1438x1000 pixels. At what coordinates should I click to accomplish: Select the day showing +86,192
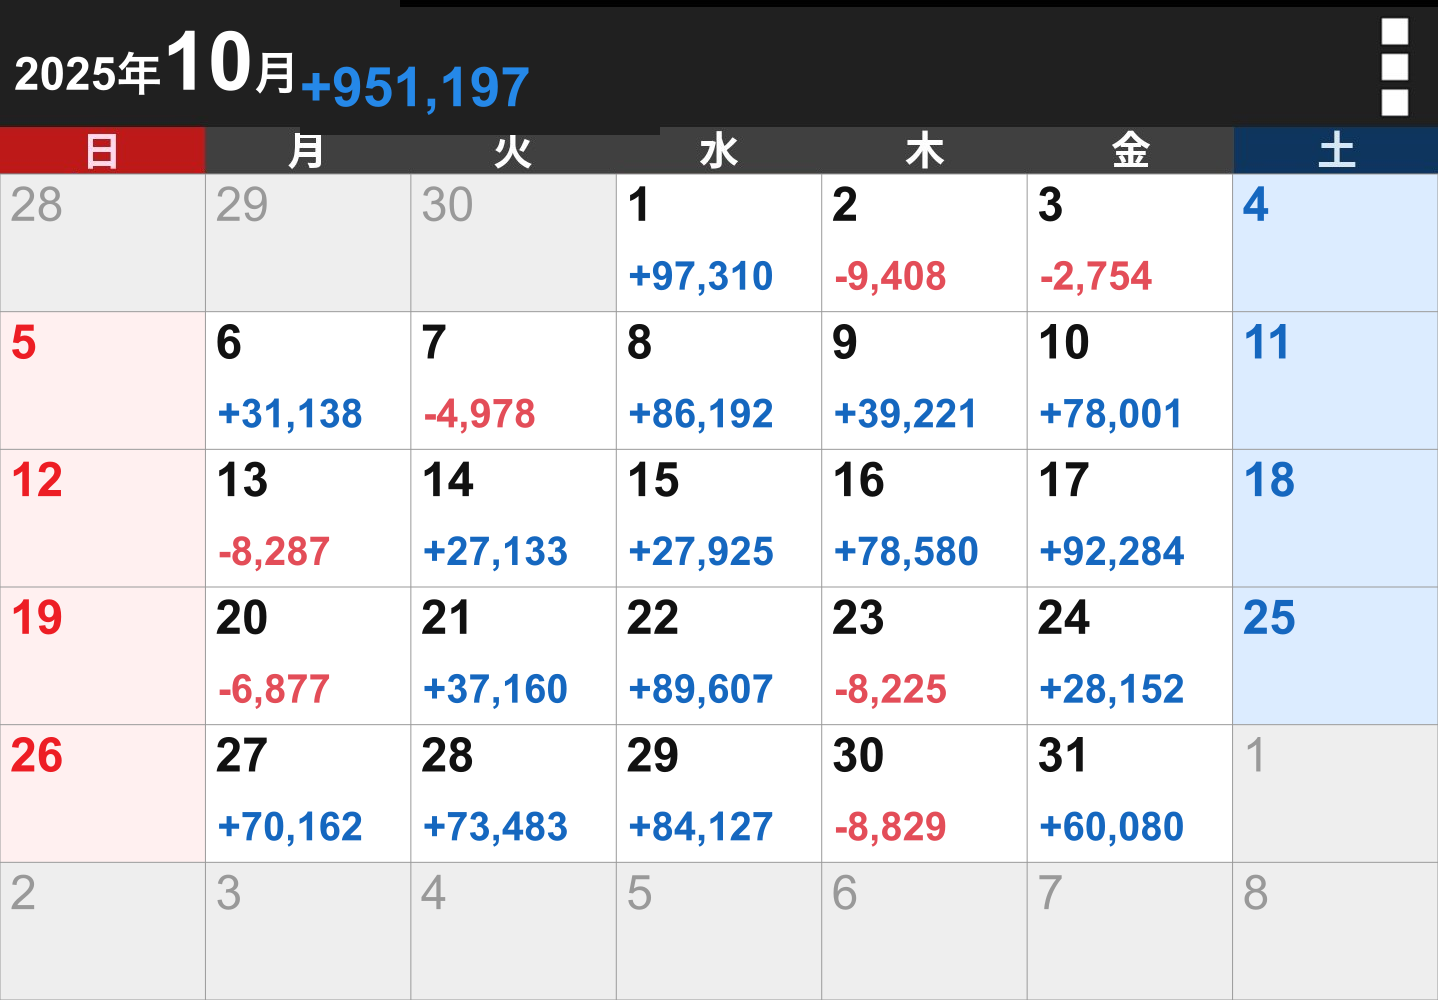(x=719, y=381)
